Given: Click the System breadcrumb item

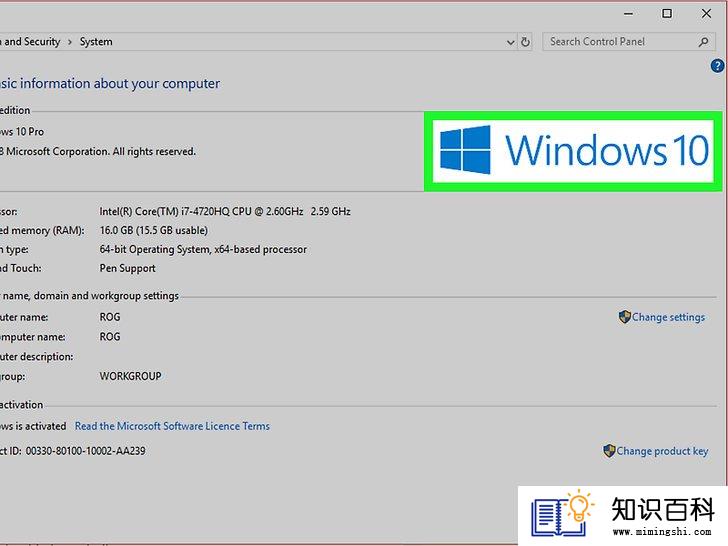Looking at the screenshot, I should [96, 42].
